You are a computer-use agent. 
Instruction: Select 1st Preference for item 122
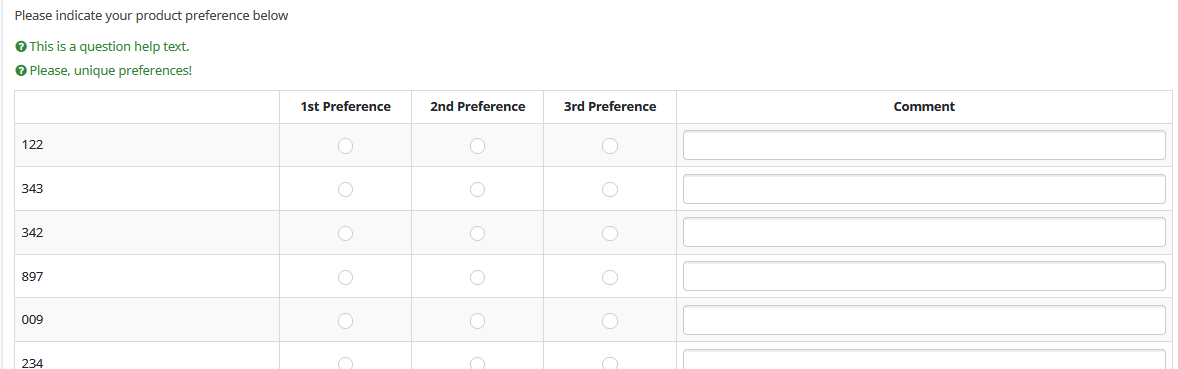(x=345, y=146)
